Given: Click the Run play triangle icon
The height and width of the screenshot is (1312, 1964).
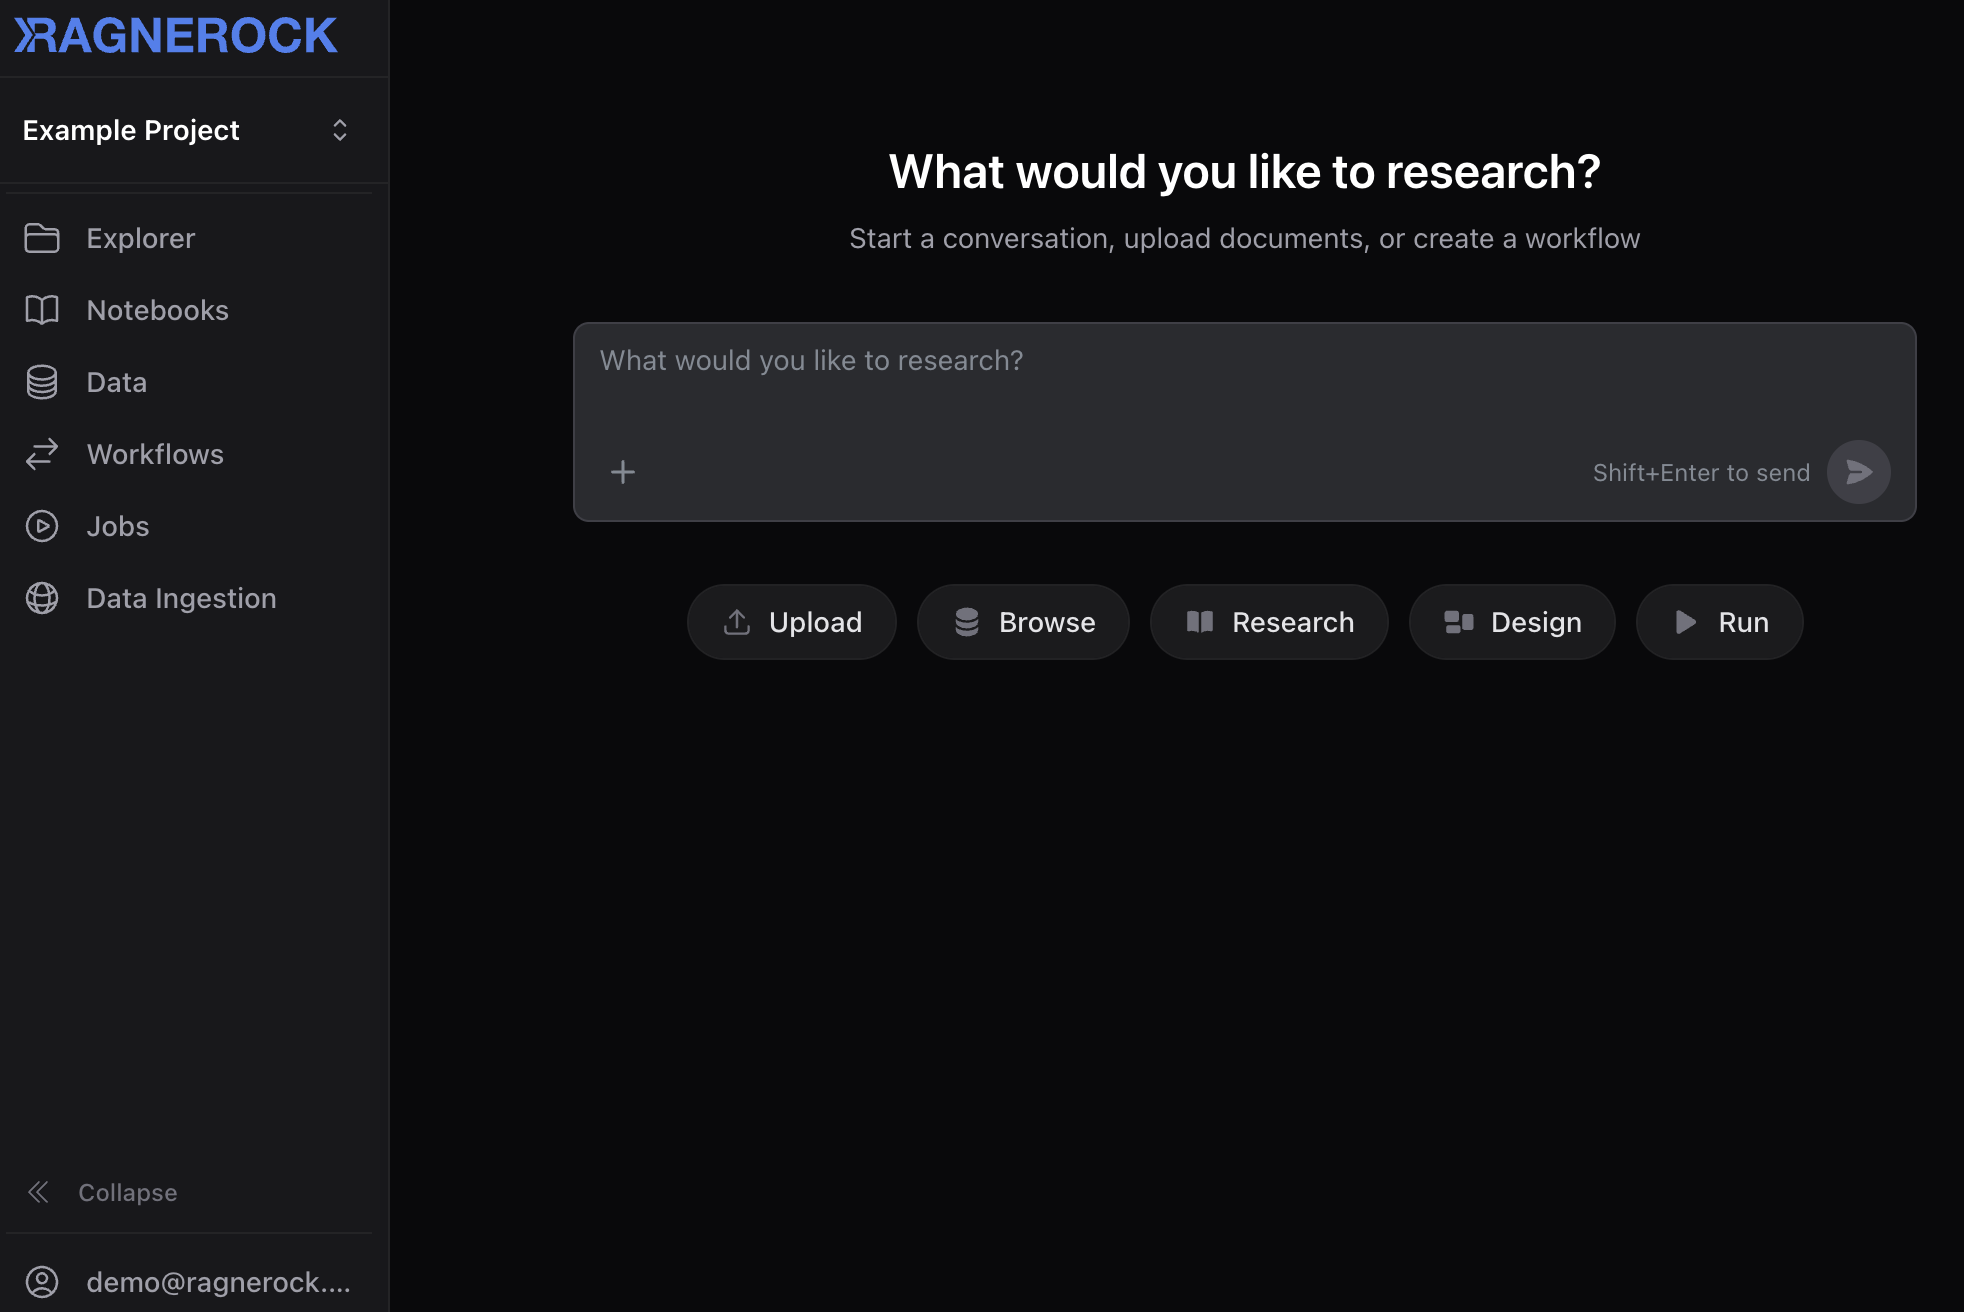Looking at the screenshot, I should point(1686,622).
